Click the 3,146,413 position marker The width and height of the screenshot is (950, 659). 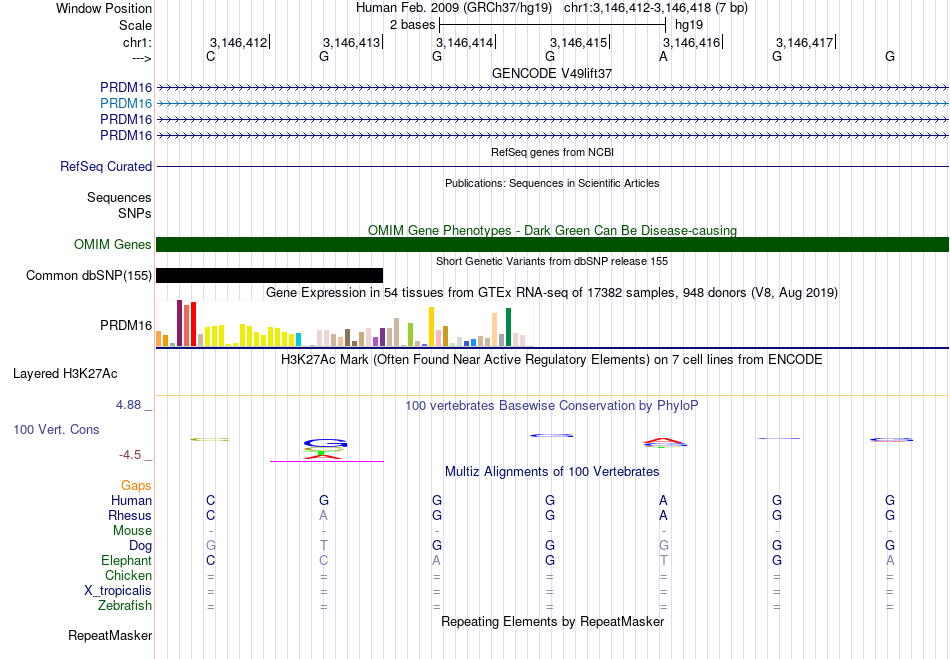351,43
